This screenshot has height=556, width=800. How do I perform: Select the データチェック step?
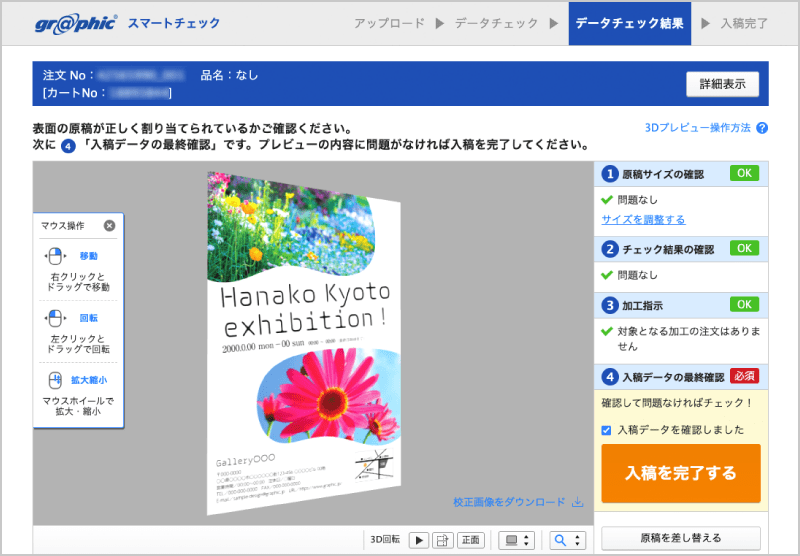click(496, 23)
